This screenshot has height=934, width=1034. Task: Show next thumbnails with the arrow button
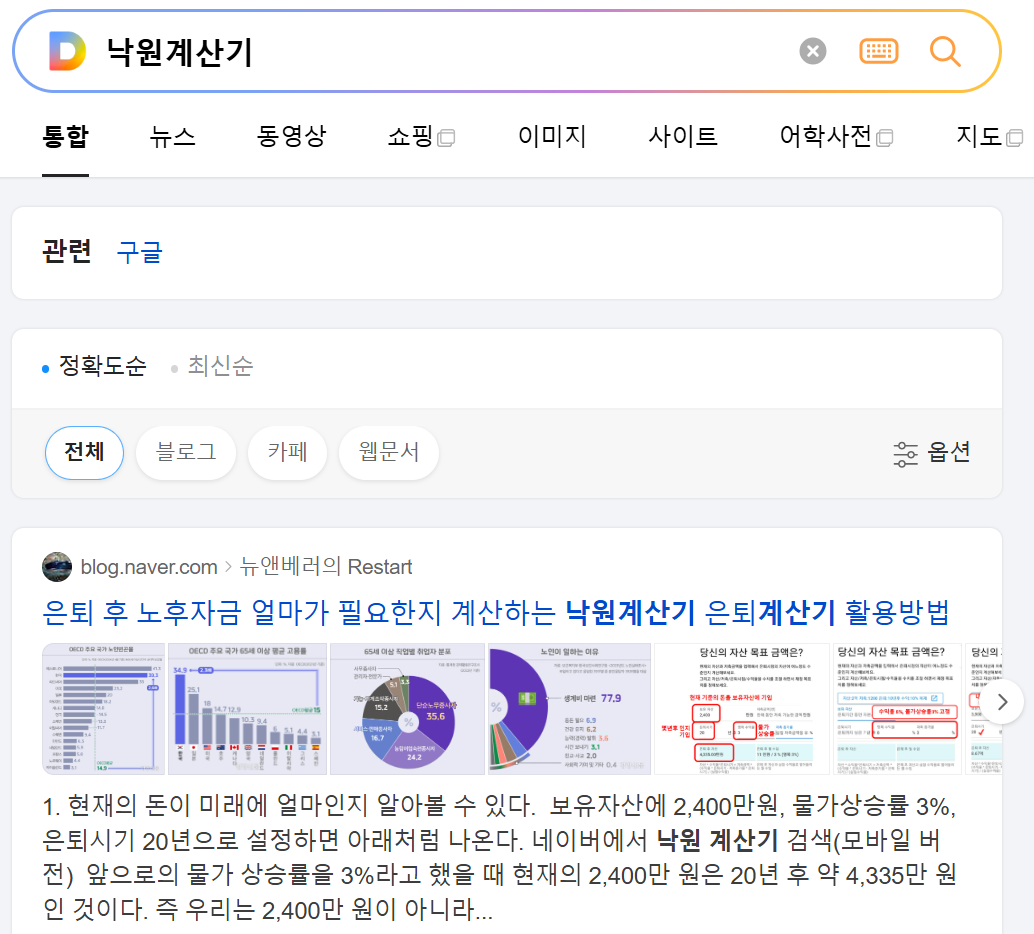1002,702
